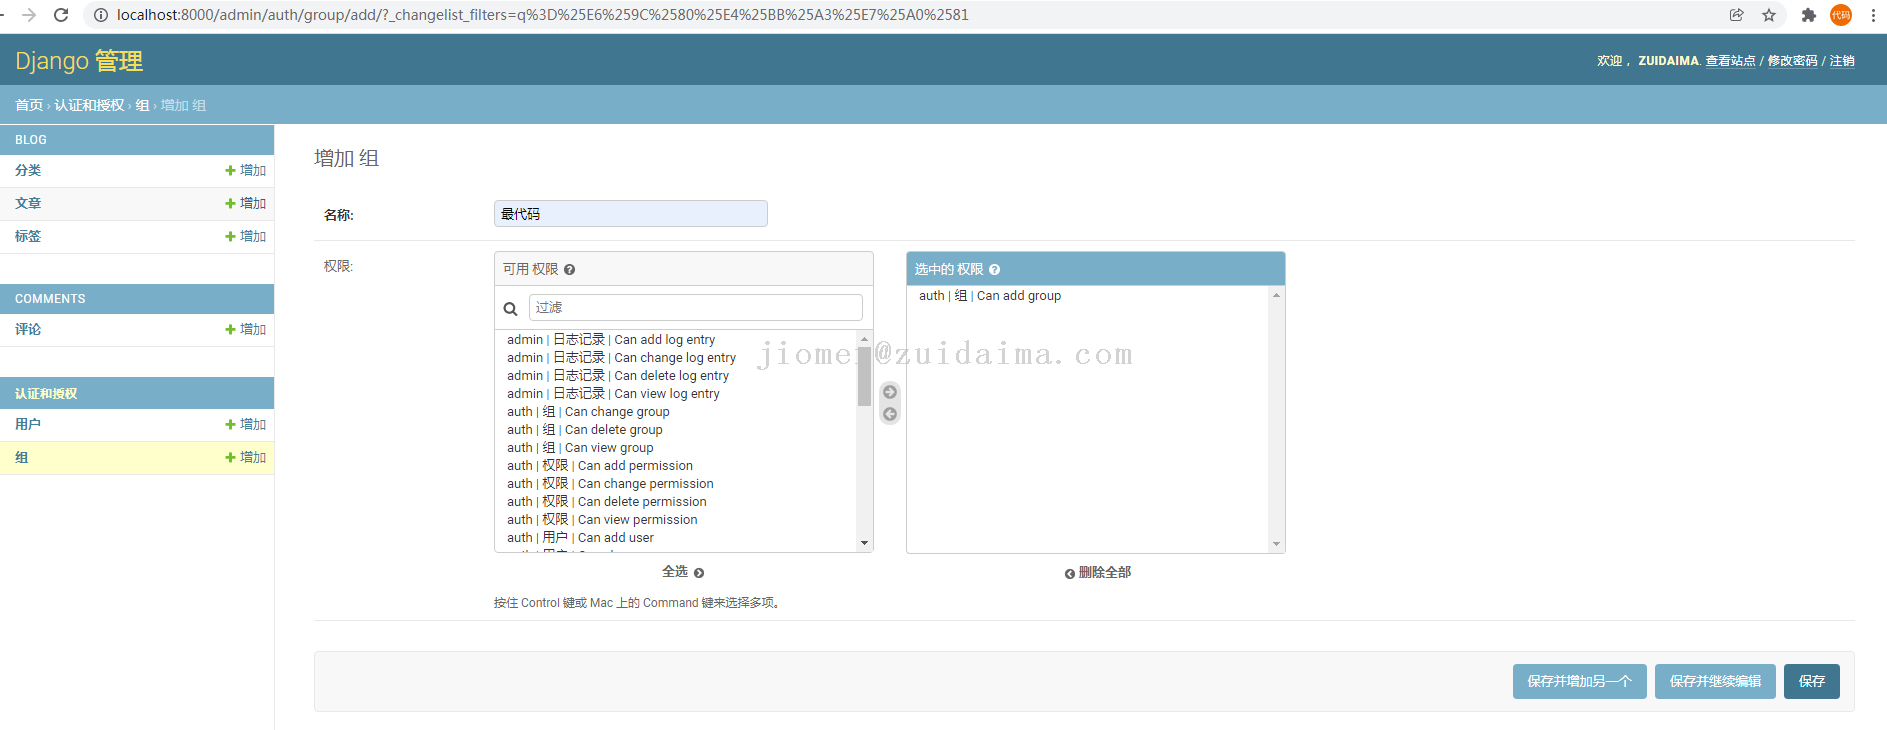Select 'Can add permission' option
Screen dimensions: 1887x730
pos(600,466)
